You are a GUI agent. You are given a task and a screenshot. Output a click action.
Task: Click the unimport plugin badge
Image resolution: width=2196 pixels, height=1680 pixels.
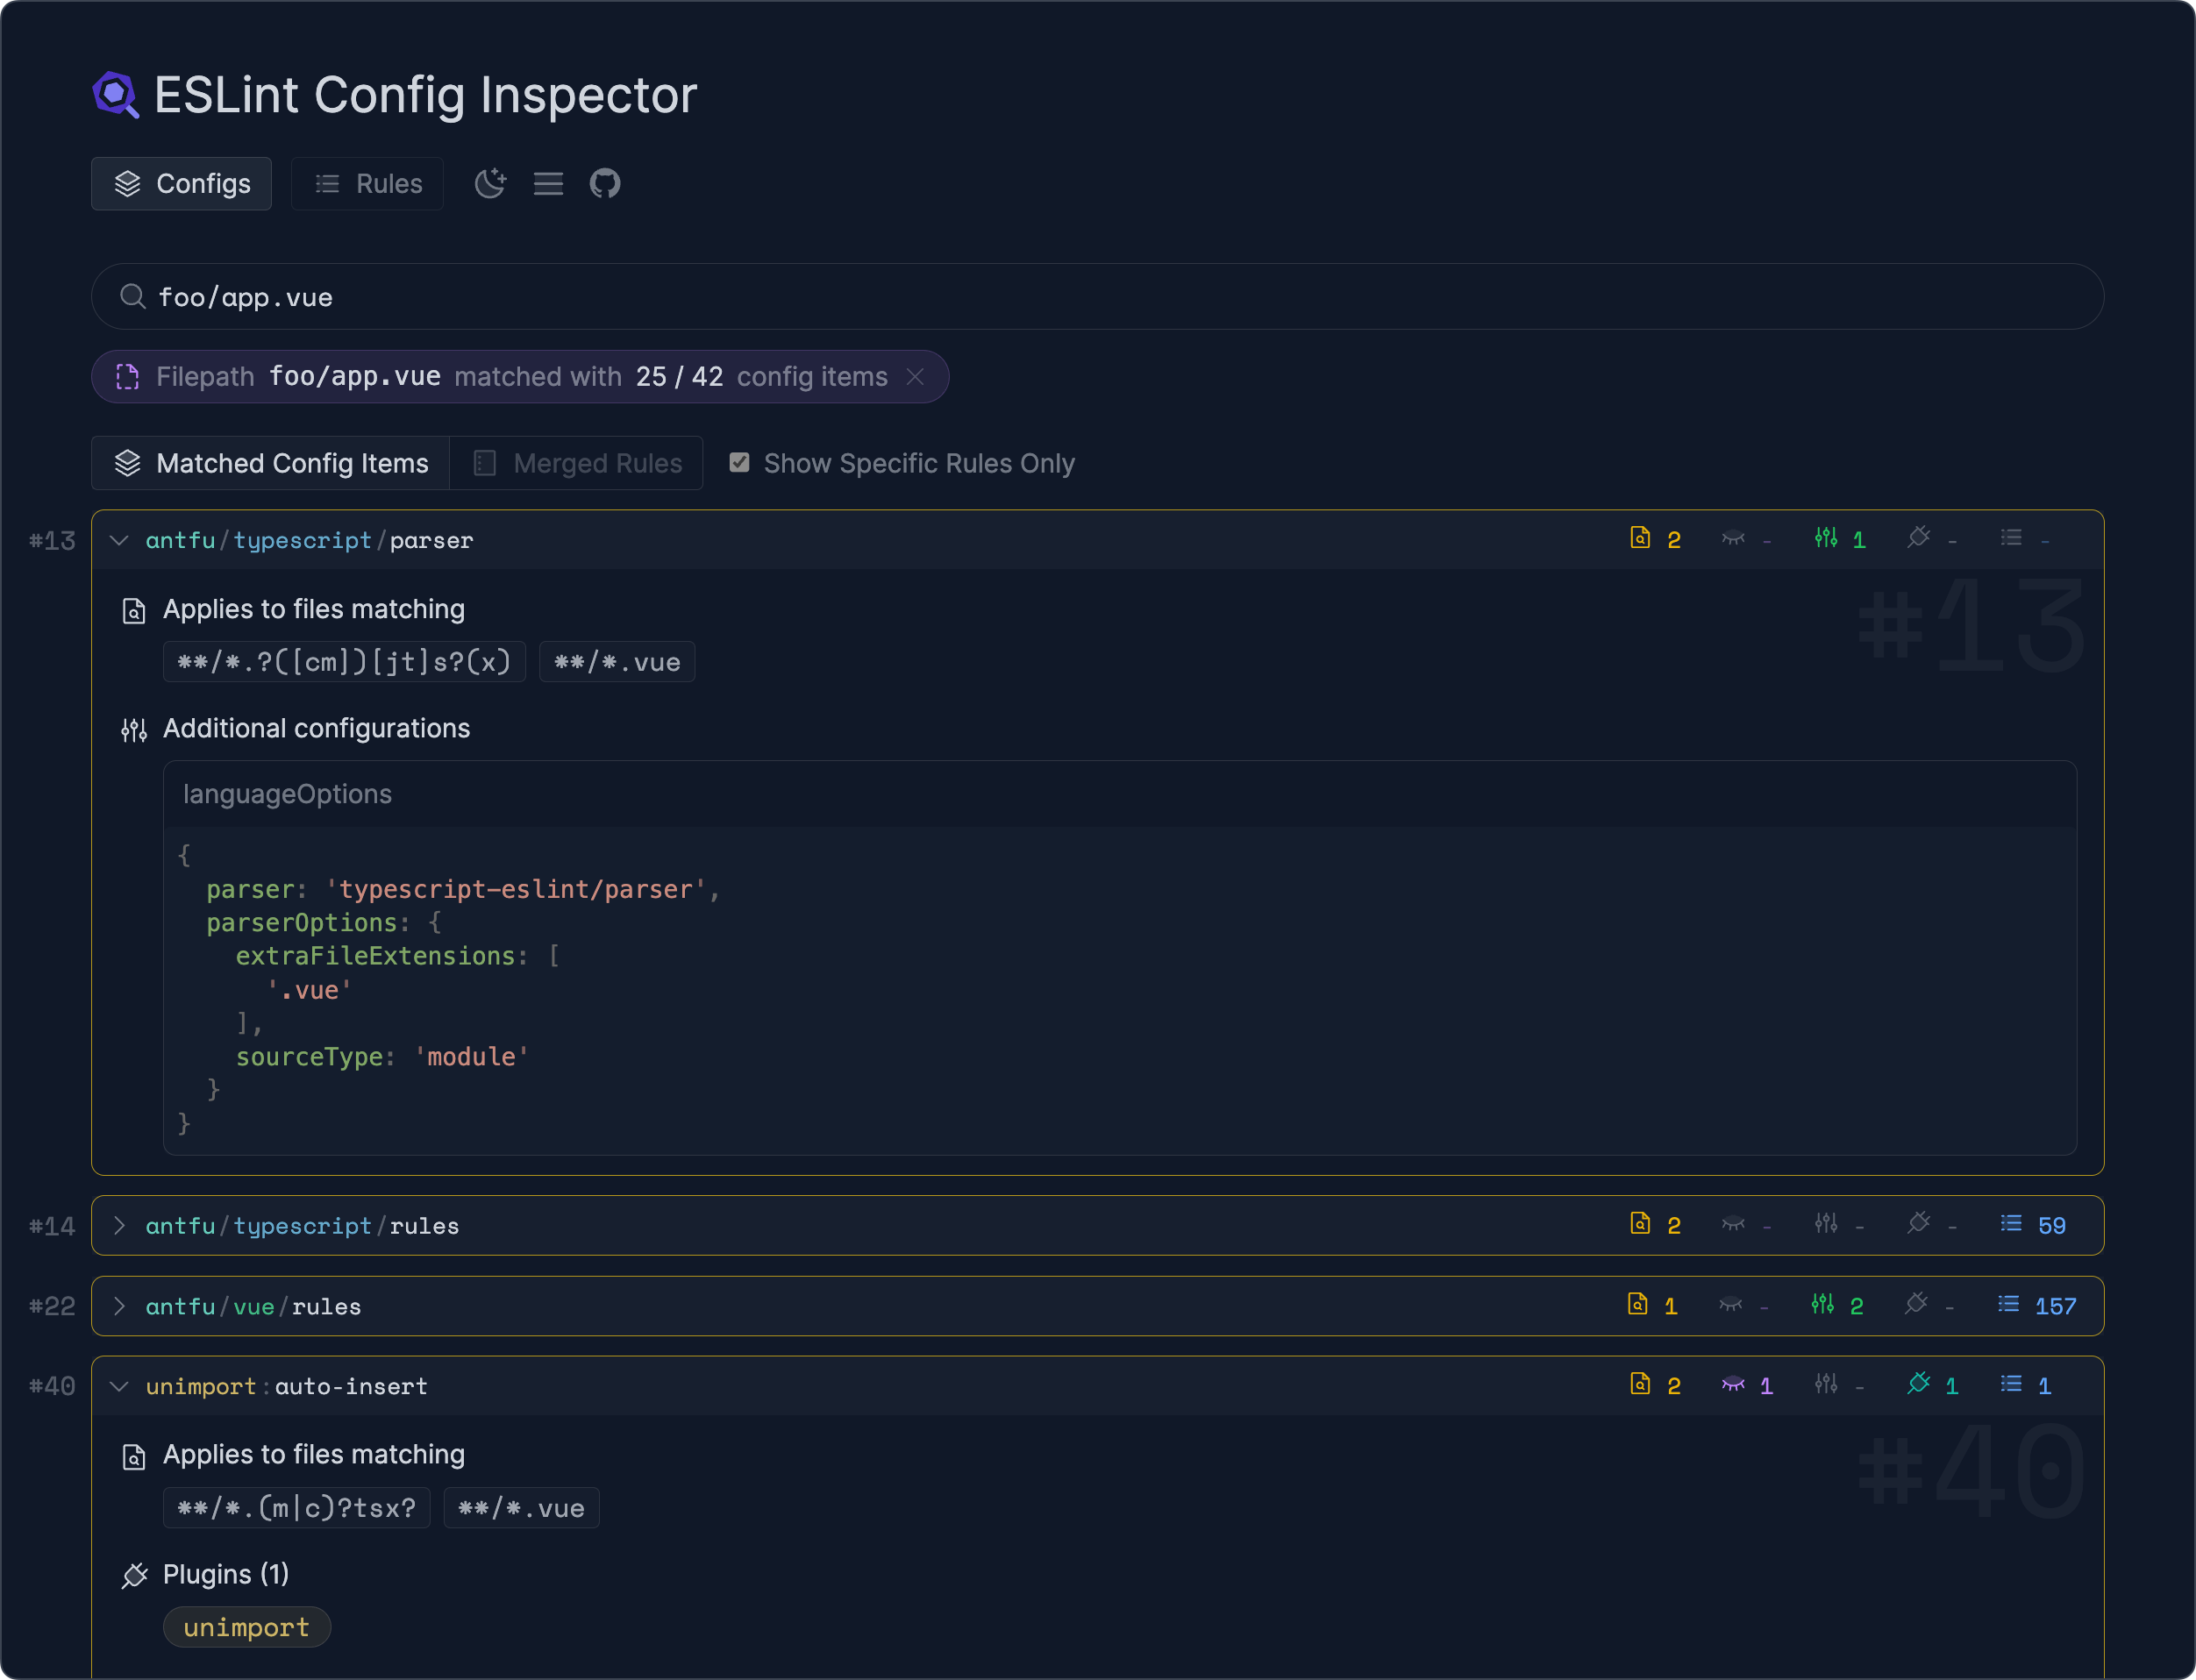tap(246, 1627)
